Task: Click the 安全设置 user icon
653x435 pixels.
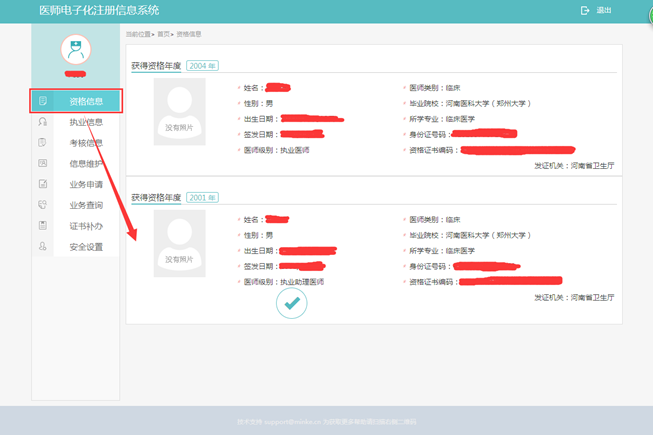Action: pyautogui.click(x=43, y=247)
